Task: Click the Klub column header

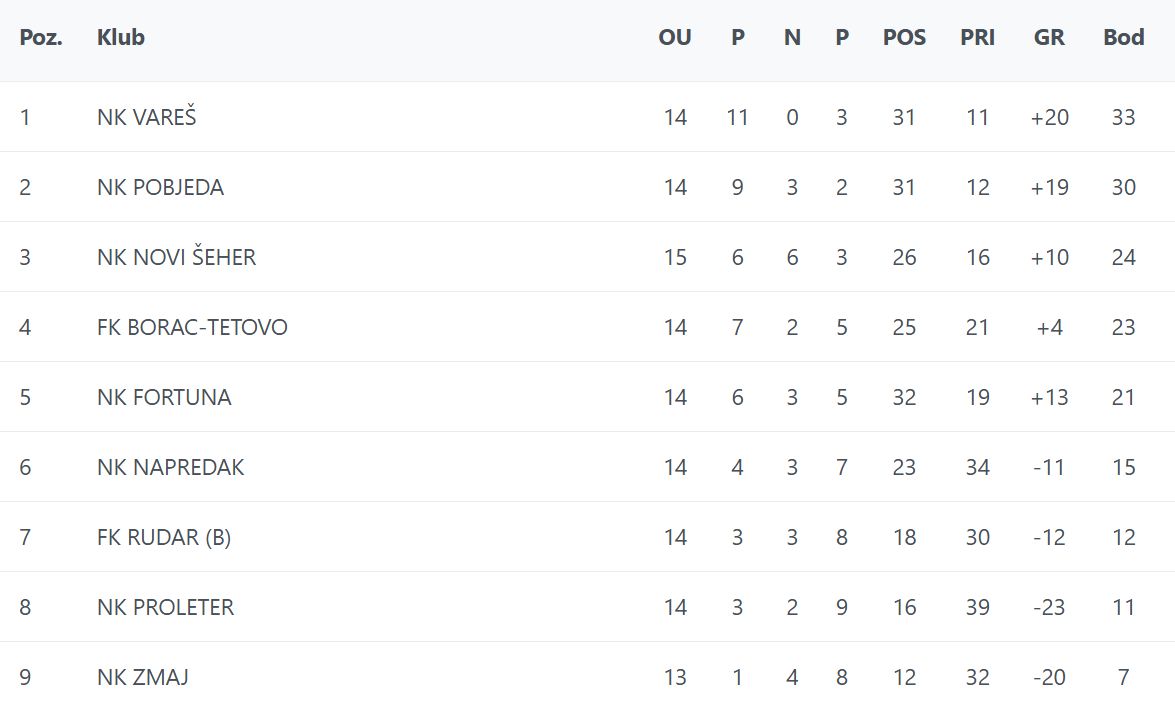Action: click(121, 38)
